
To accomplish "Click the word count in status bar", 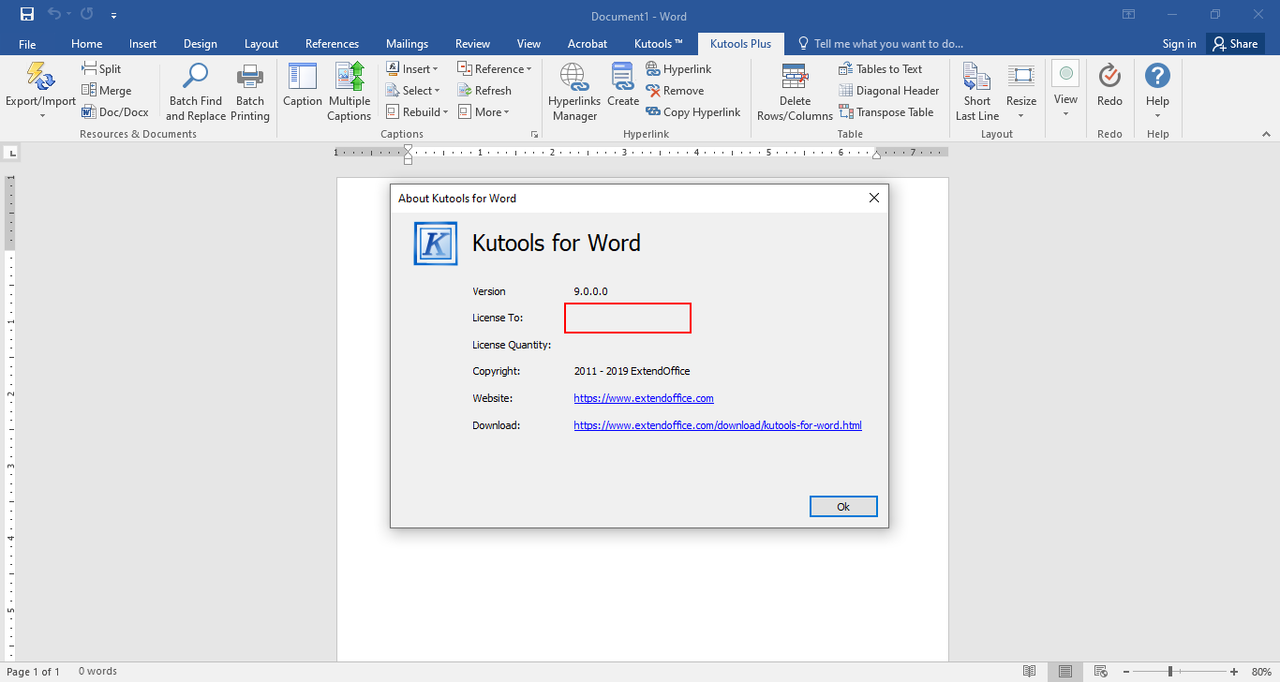I will [98, 672].
